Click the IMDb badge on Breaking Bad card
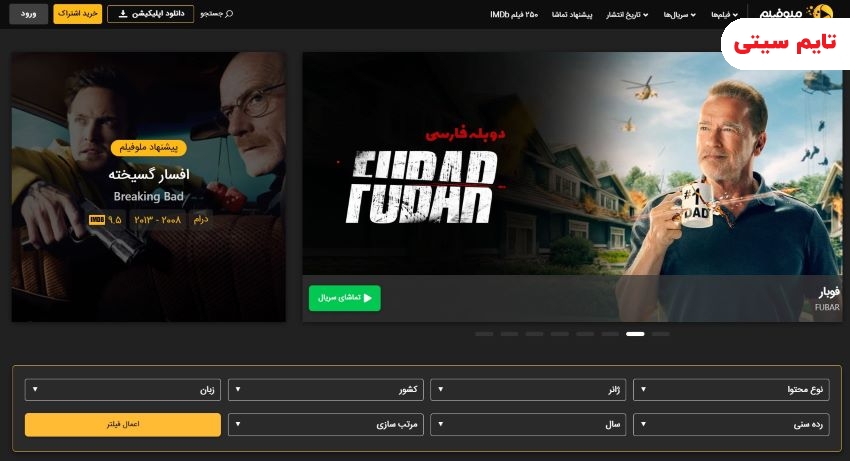850x461 pixels. pyautogui.click(x=96, y=220)
